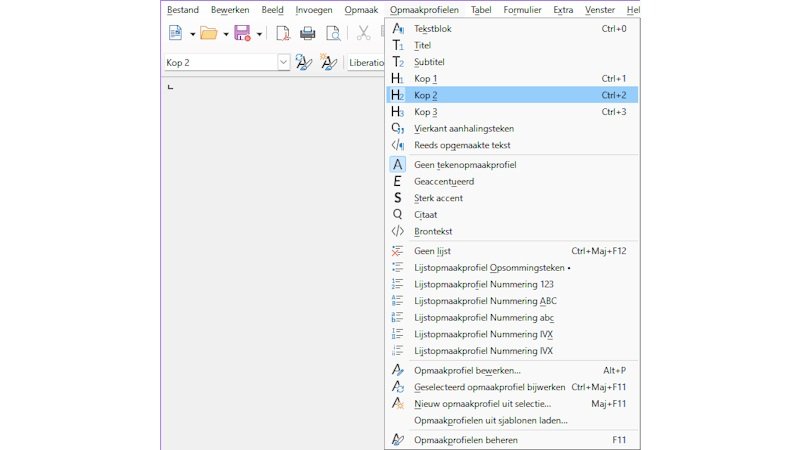Click the block quote icon
The width and height of the screenshot is (800, 450).
397,129
